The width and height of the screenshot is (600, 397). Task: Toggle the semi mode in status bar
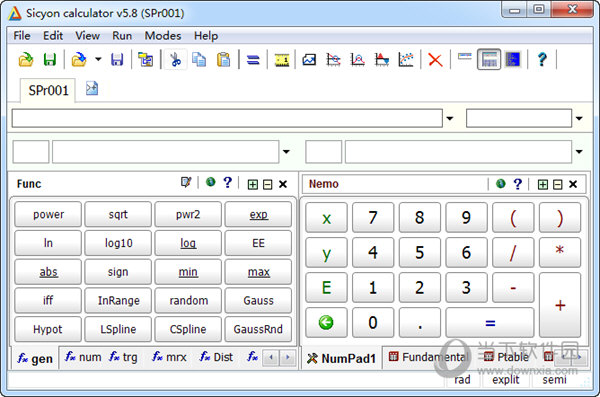pyautogui.click(x=554, y=380)
